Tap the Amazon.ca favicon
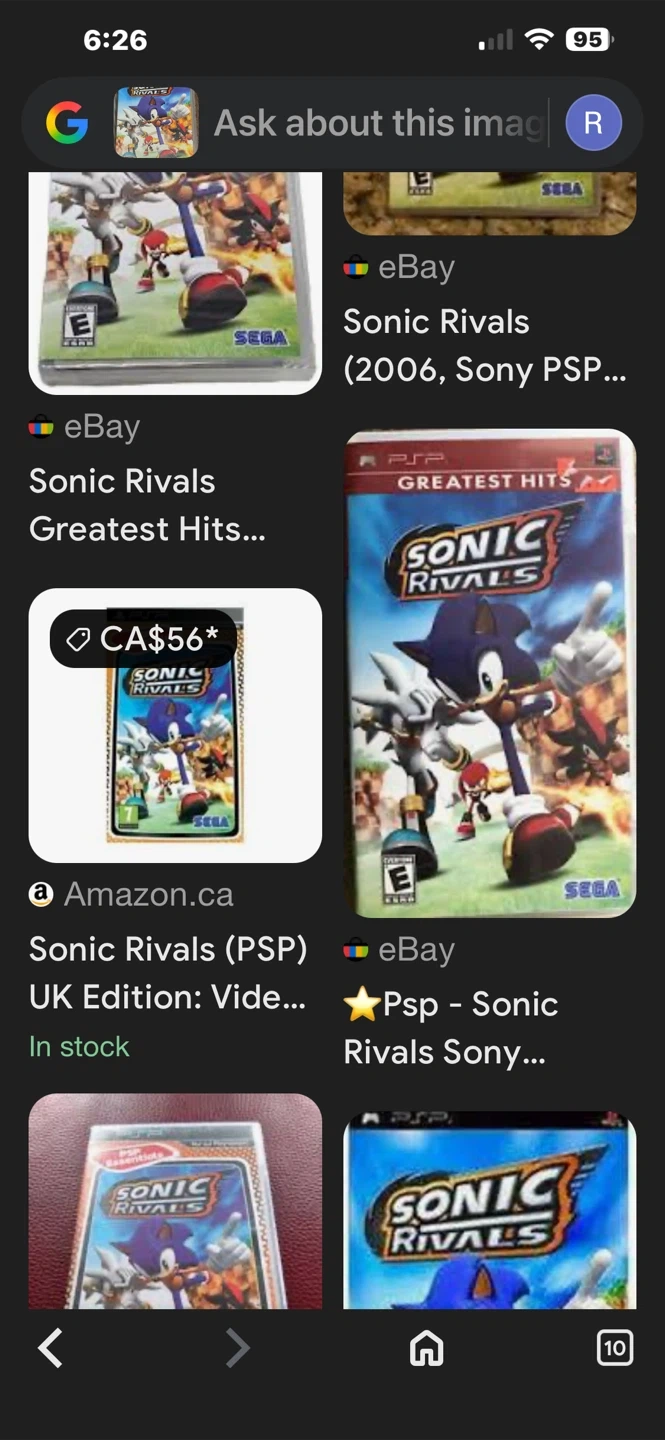 [x=41, y=894]
